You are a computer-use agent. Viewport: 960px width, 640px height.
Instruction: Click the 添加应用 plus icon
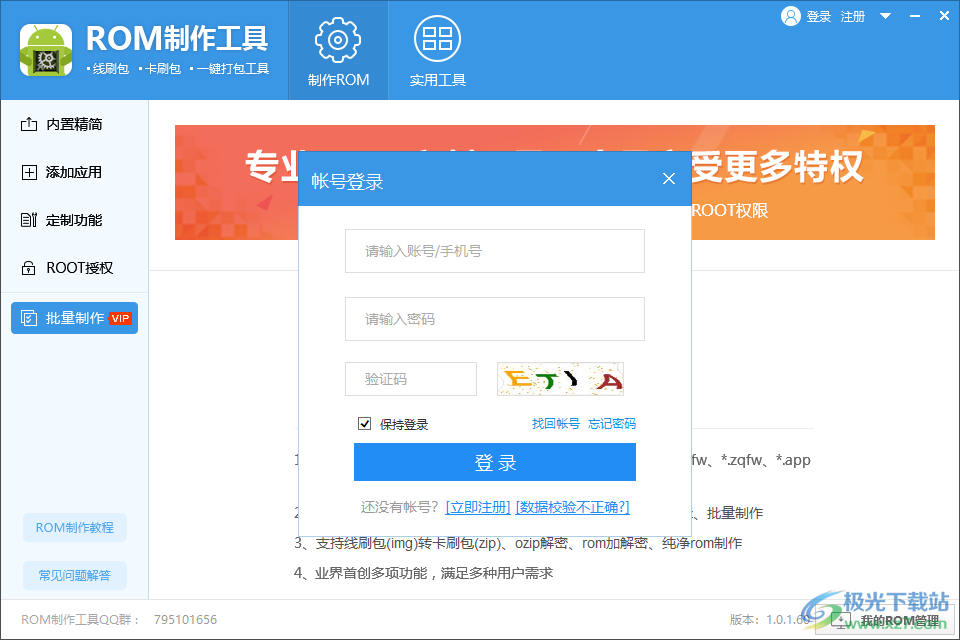29,172
